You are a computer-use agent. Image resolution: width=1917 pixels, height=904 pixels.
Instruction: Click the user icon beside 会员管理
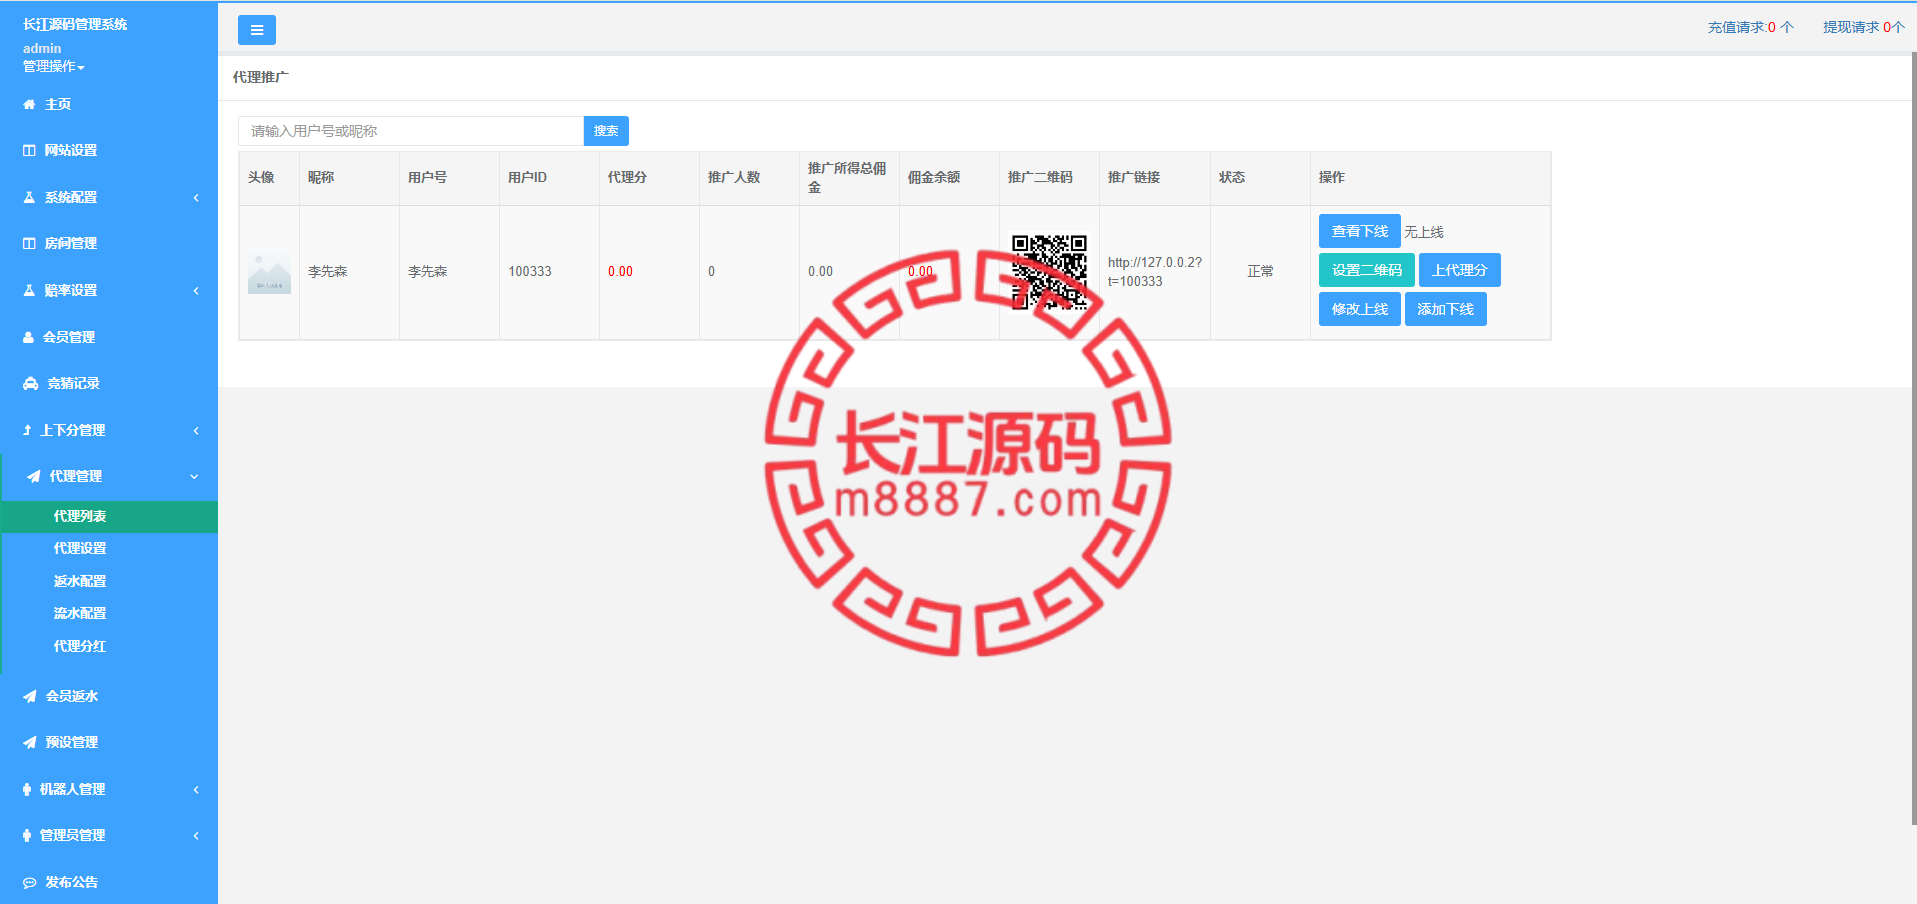(x=28, y=337)
